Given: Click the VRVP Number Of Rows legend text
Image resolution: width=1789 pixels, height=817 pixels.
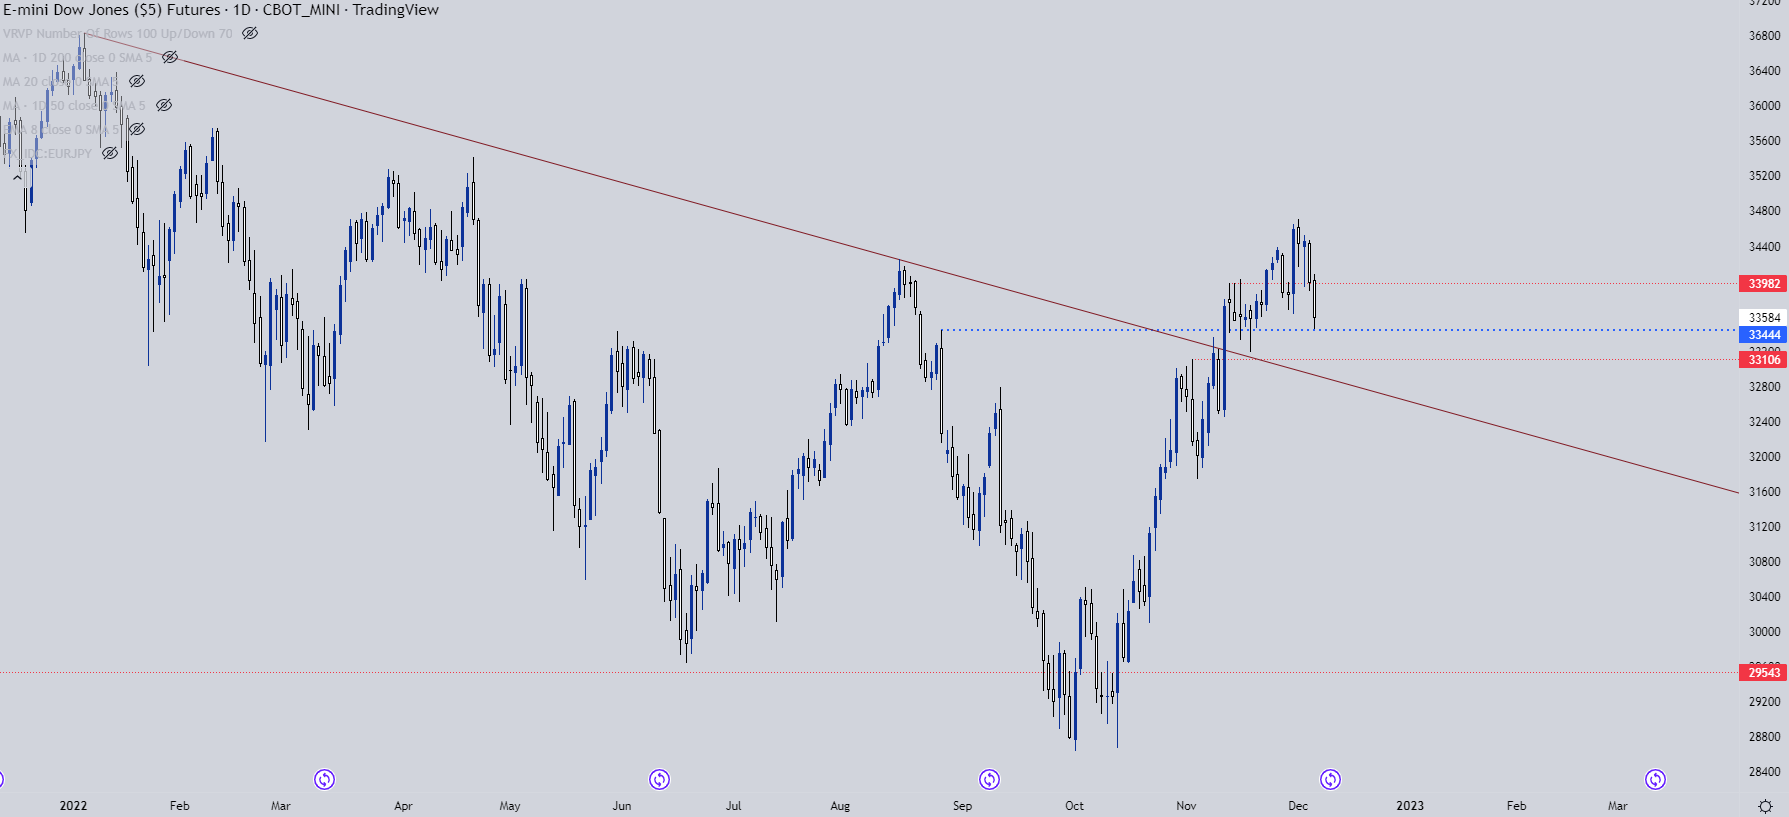Looking at the screenshot, I should 117,34.
